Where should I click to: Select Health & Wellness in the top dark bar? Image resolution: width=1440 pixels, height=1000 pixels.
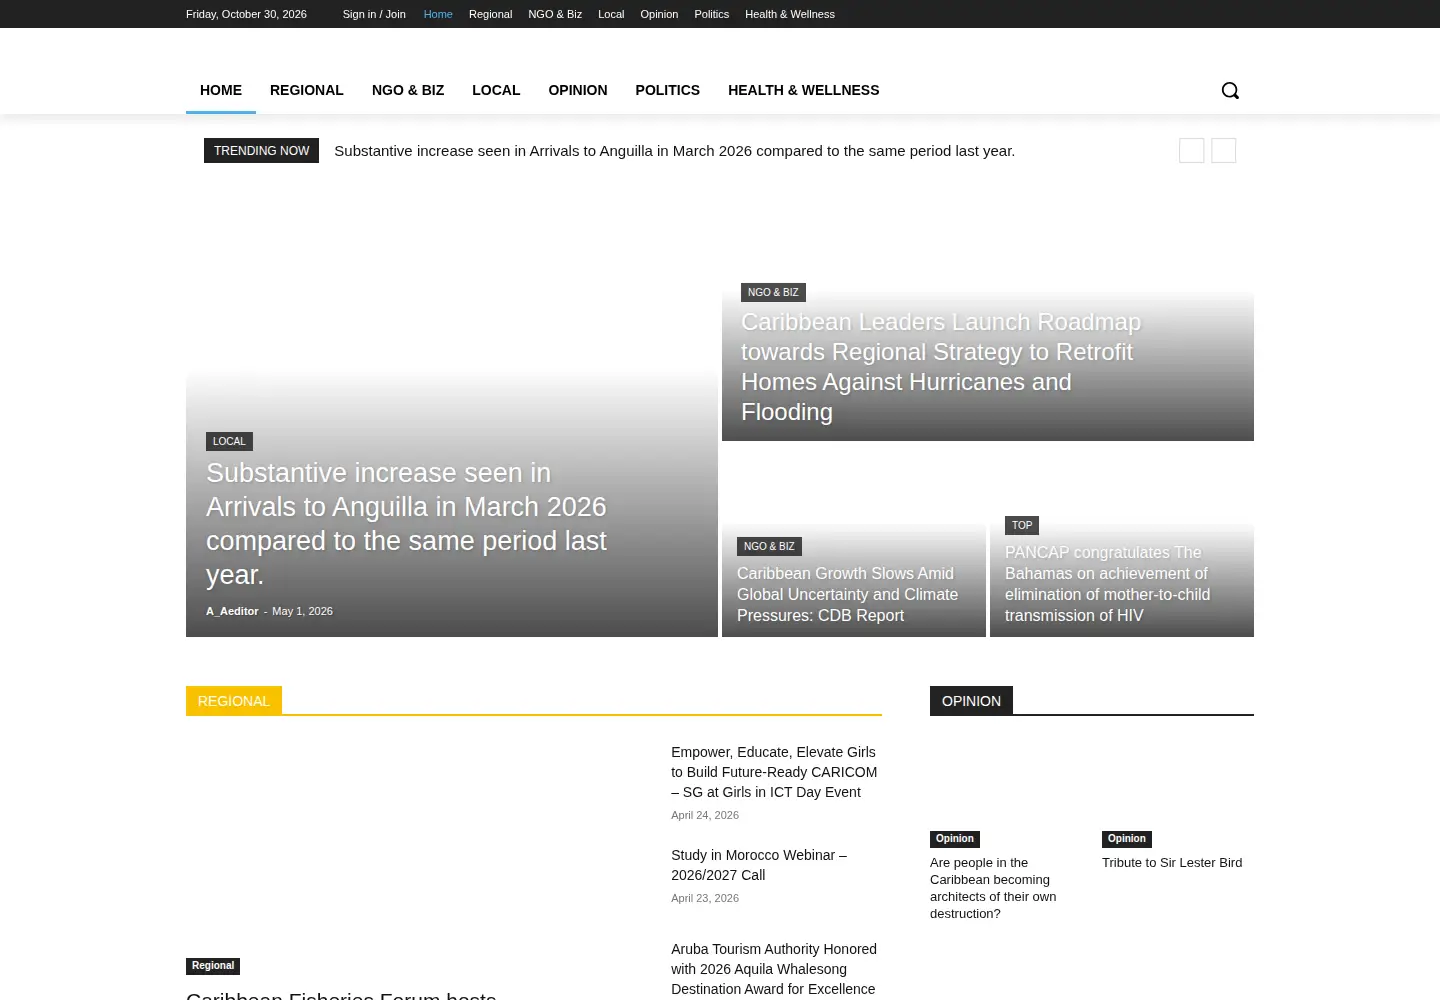[x=790, y=14]
